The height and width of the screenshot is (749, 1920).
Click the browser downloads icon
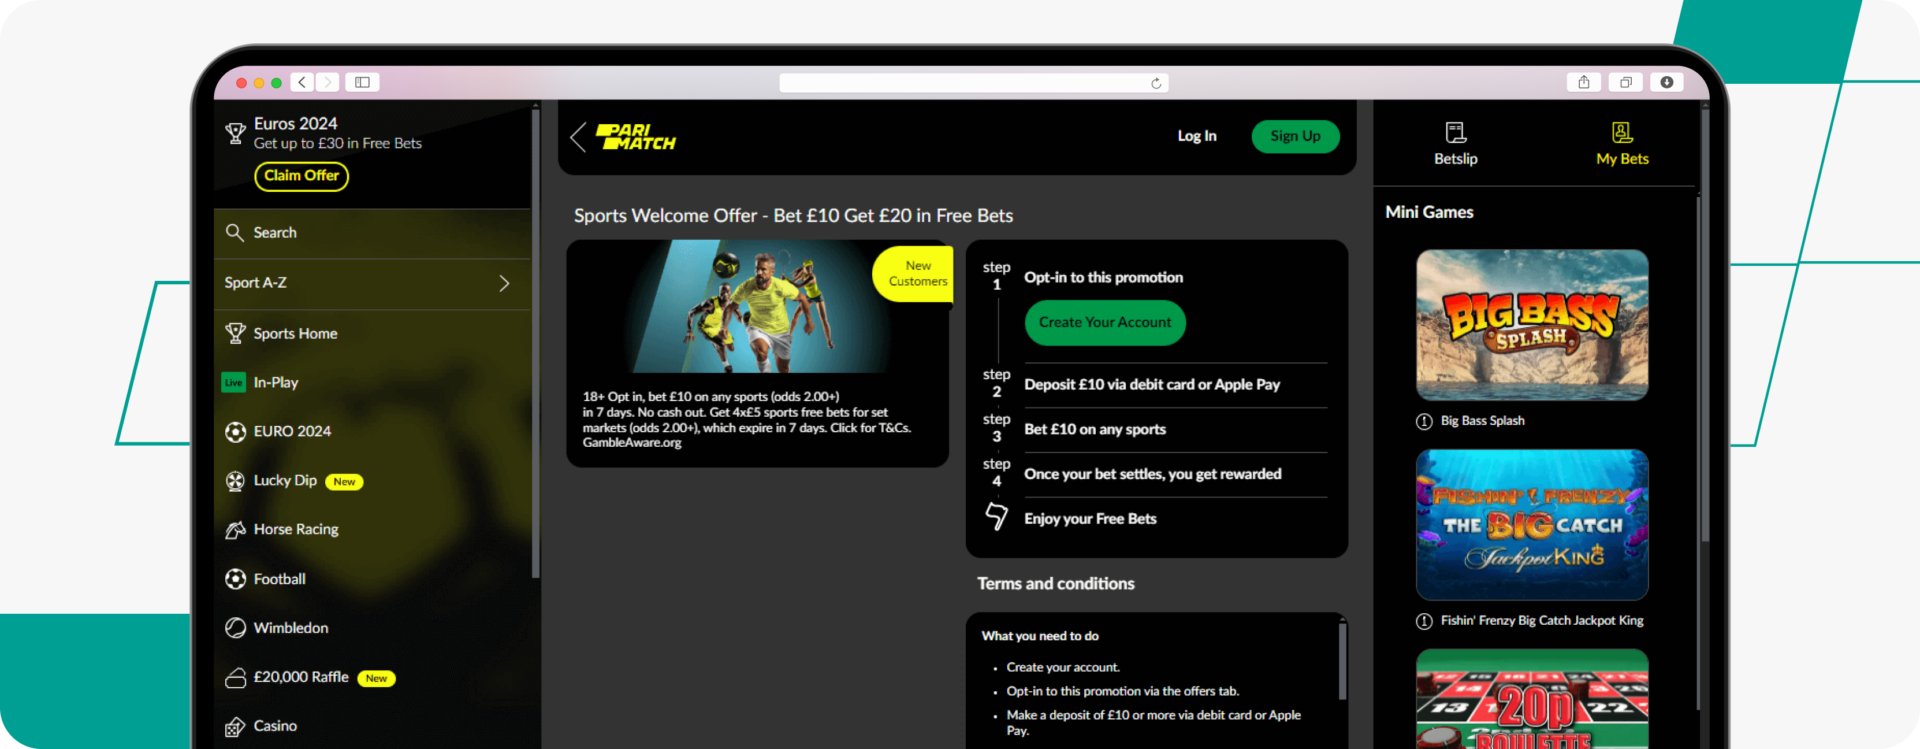click(x=1667, y=82)
